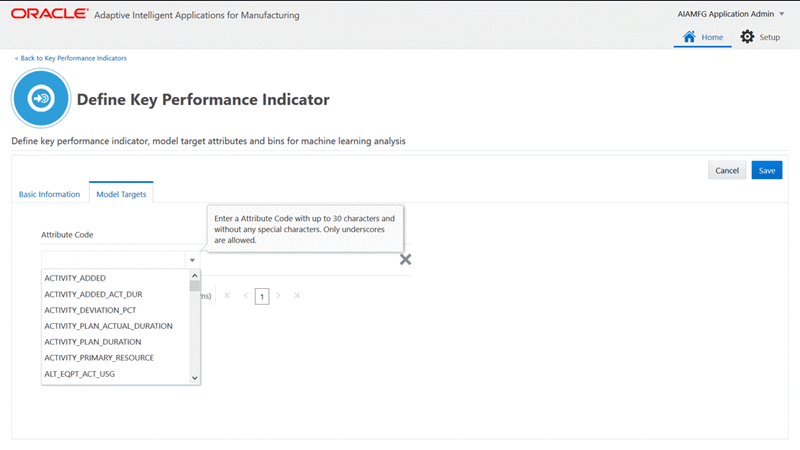Collapse the Attribute Code dropdown arrow
This screenshot has width=800, height=450.
(192, 260)
